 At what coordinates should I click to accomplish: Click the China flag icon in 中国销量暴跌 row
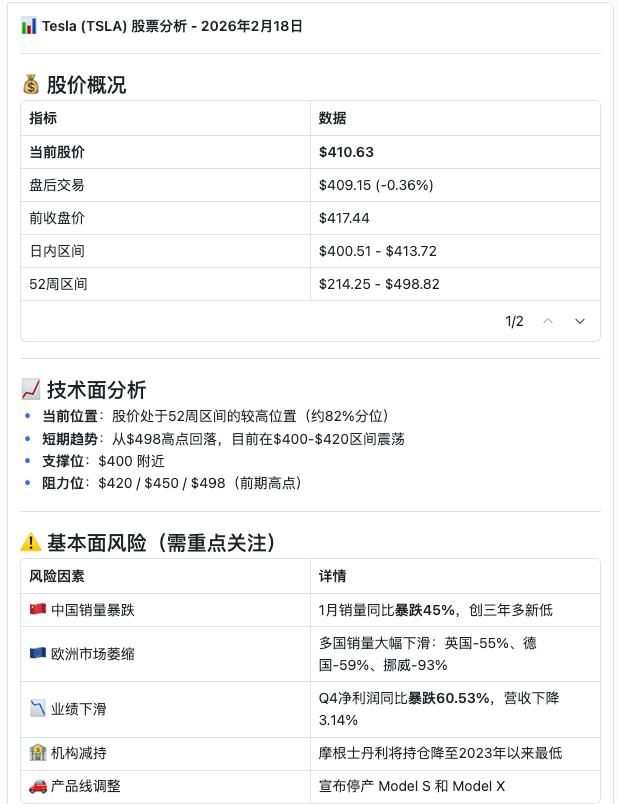tap(38, 609)
